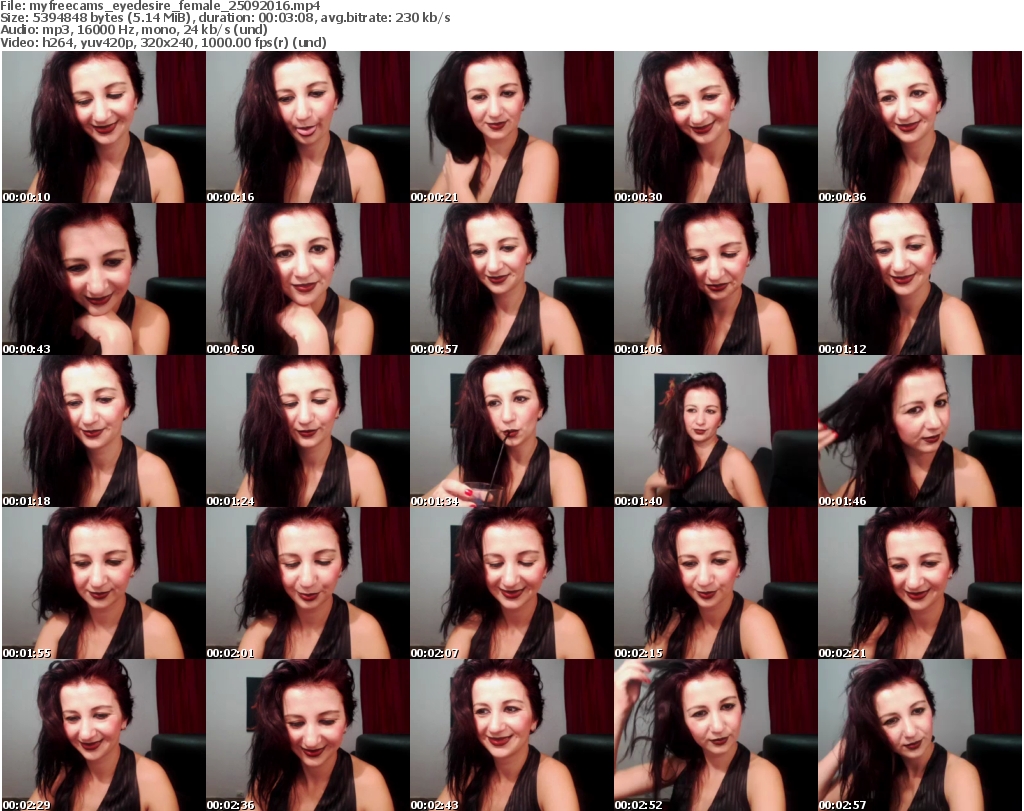
Task: Open the thumbnail stamped 00:02:15
Action: point(716,583)
